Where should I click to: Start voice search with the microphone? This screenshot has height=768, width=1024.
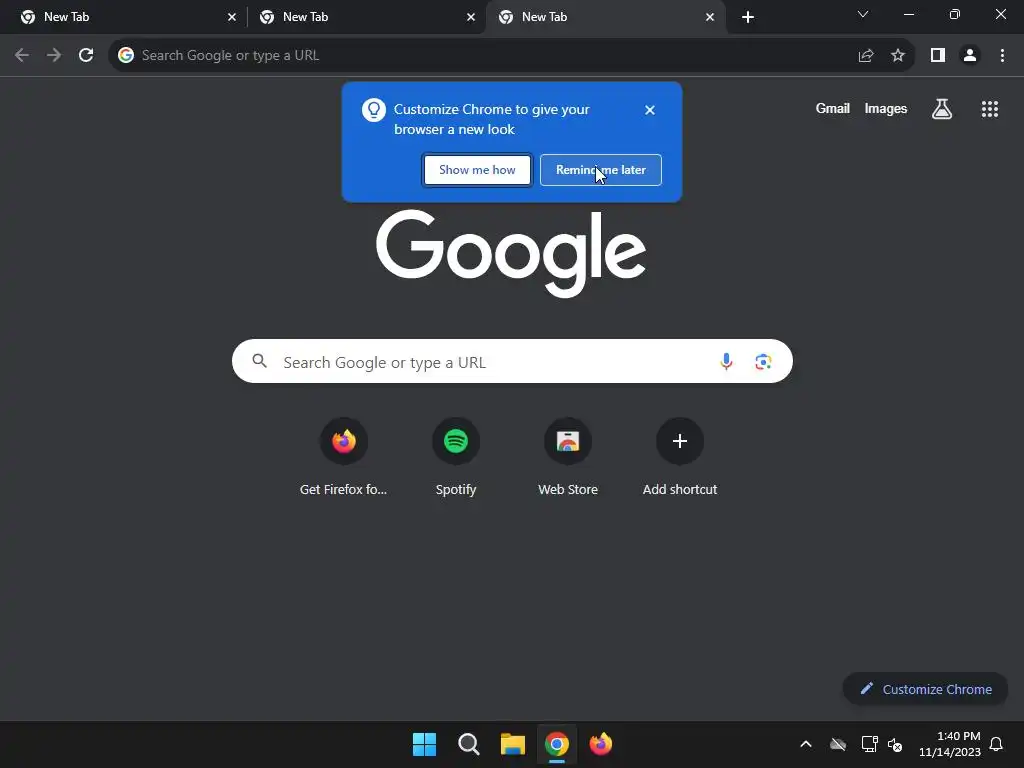coord(726,361)
